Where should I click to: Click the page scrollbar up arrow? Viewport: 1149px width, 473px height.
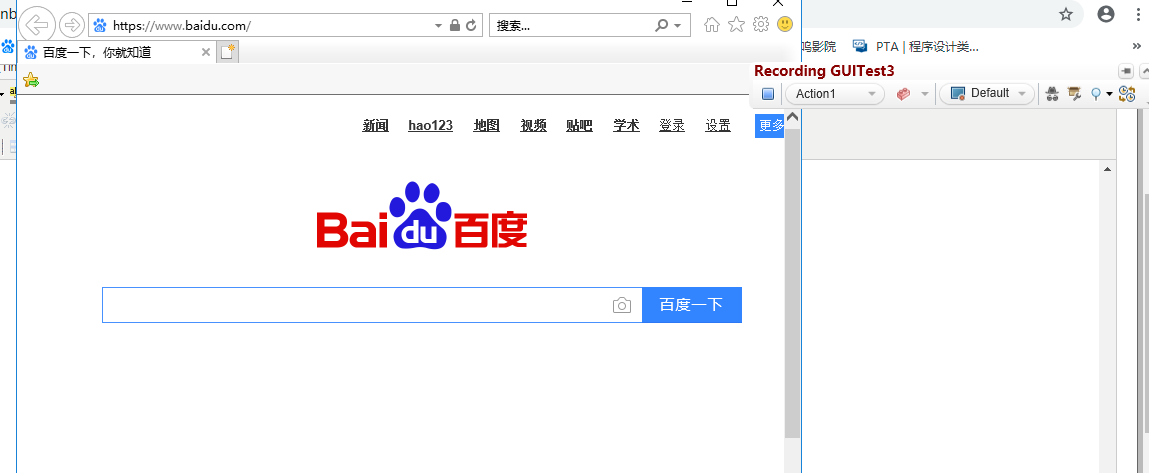click(x=792, y=117)
